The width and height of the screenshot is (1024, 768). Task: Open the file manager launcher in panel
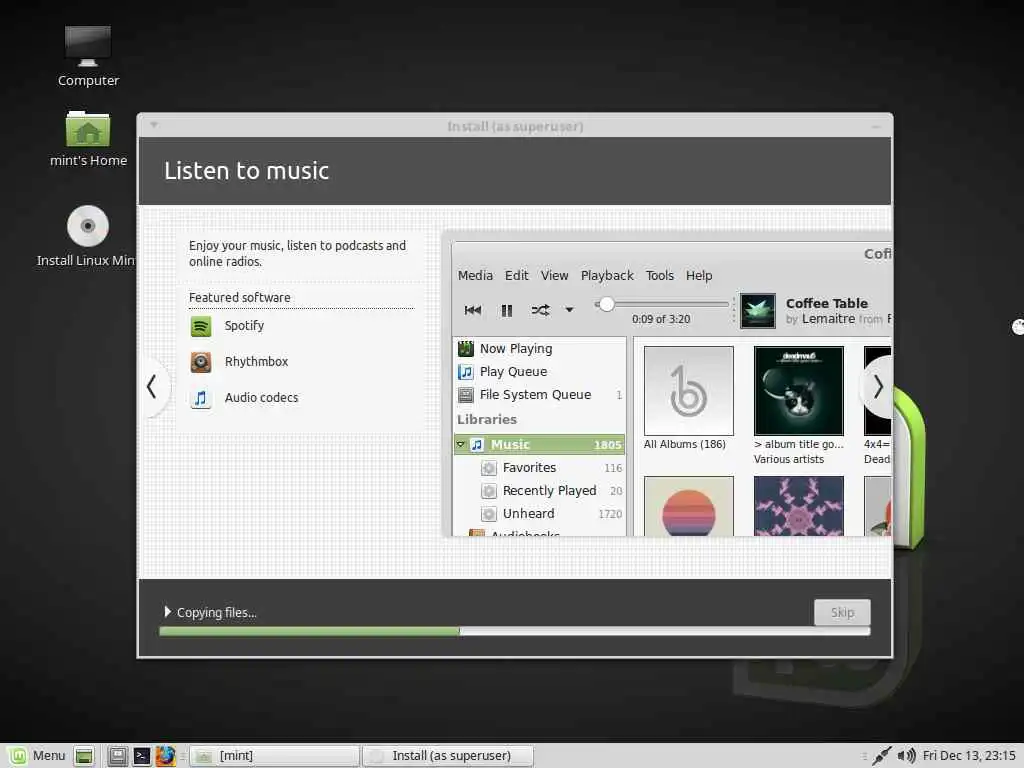click(117, 756)
